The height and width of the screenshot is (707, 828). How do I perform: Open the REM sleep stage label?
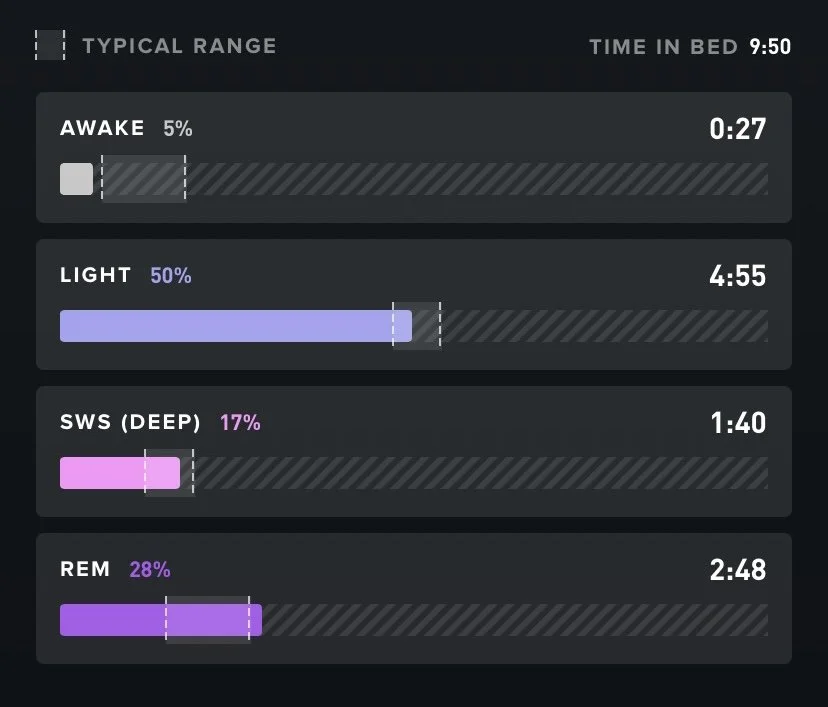tap(85, 569)
